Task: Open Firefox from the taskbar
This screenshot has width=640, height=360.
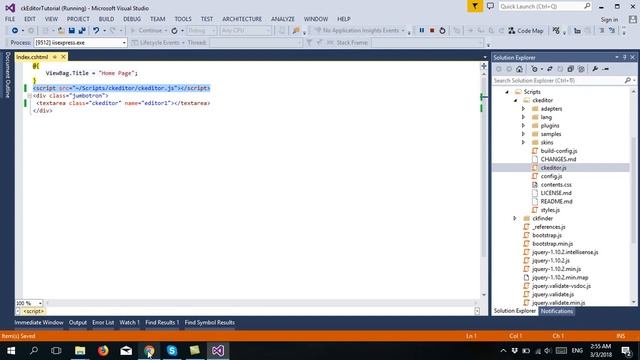Action: coord(103,351)
